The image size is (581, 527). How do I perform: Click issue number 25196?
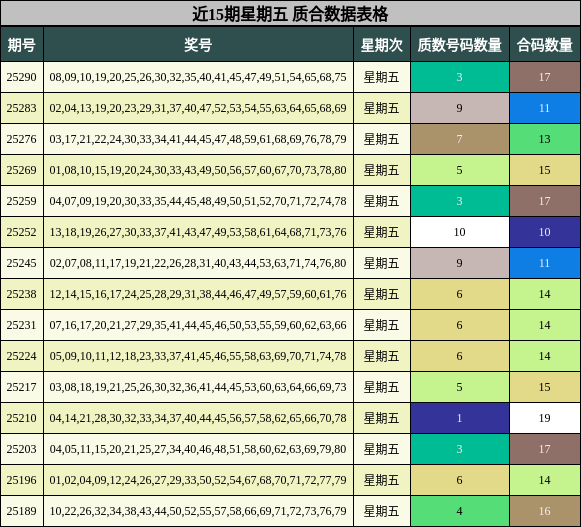click(21, 480)
